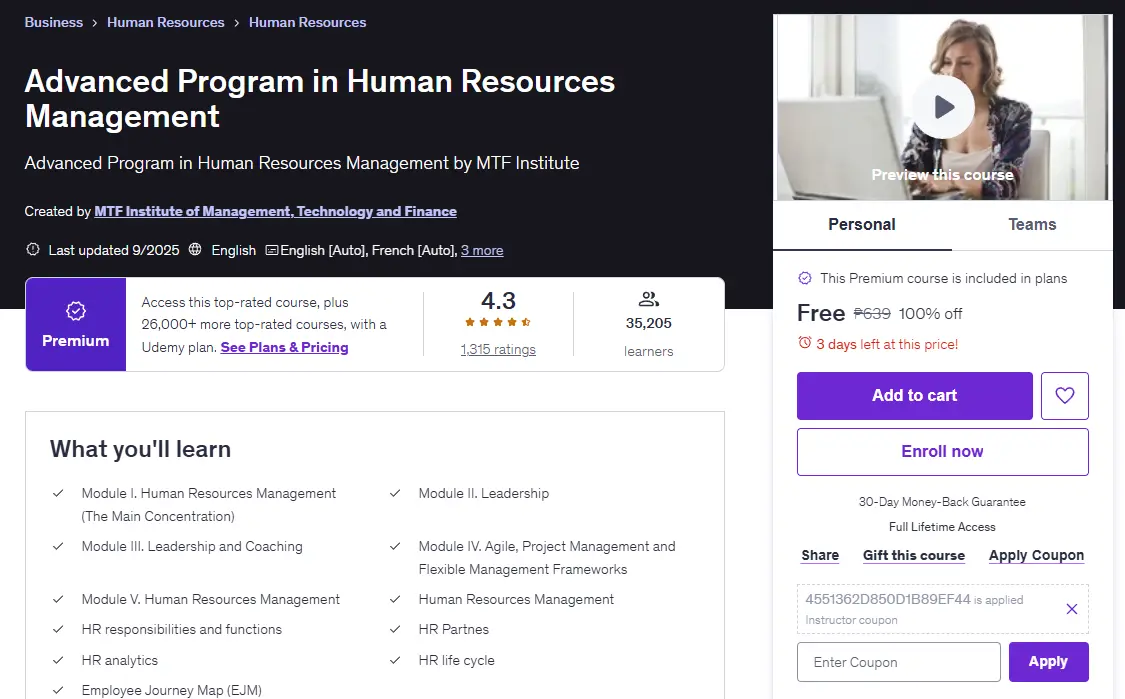Click the What you'll learn heading

tap(141, 449)
